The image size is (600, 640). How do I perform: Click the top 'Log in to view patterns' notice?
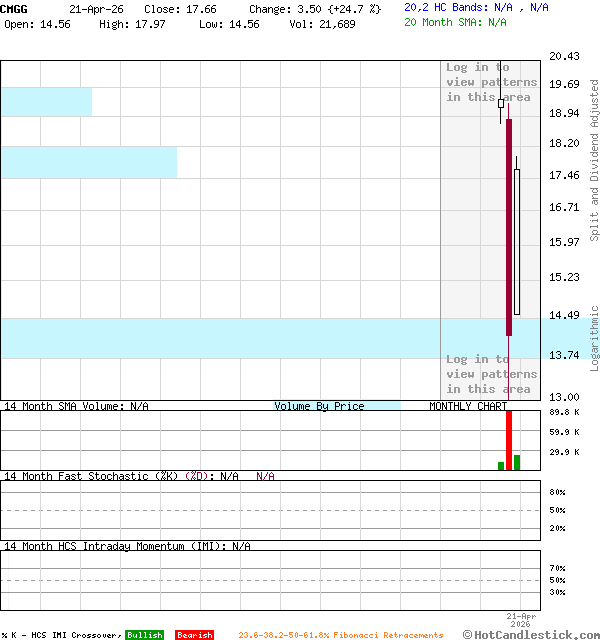(x=491, y=82)
